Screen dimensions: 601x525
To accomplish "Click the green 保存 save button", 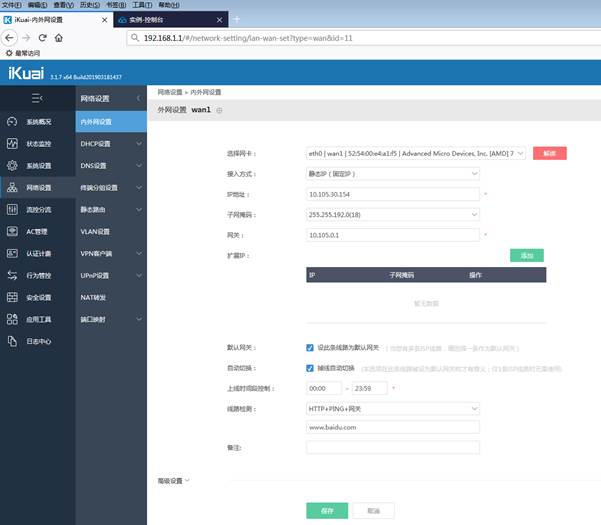I will click(327, 510).
